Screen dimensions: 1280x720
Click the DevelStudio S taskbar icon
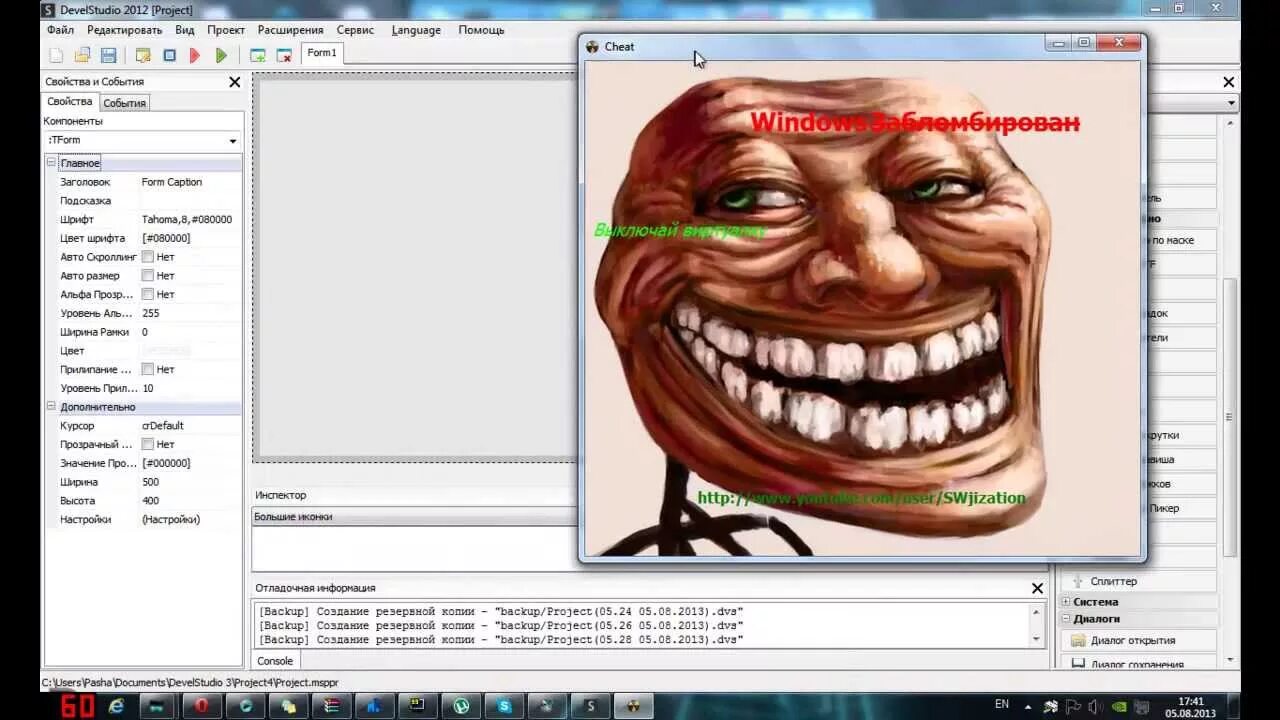point(591,706)
